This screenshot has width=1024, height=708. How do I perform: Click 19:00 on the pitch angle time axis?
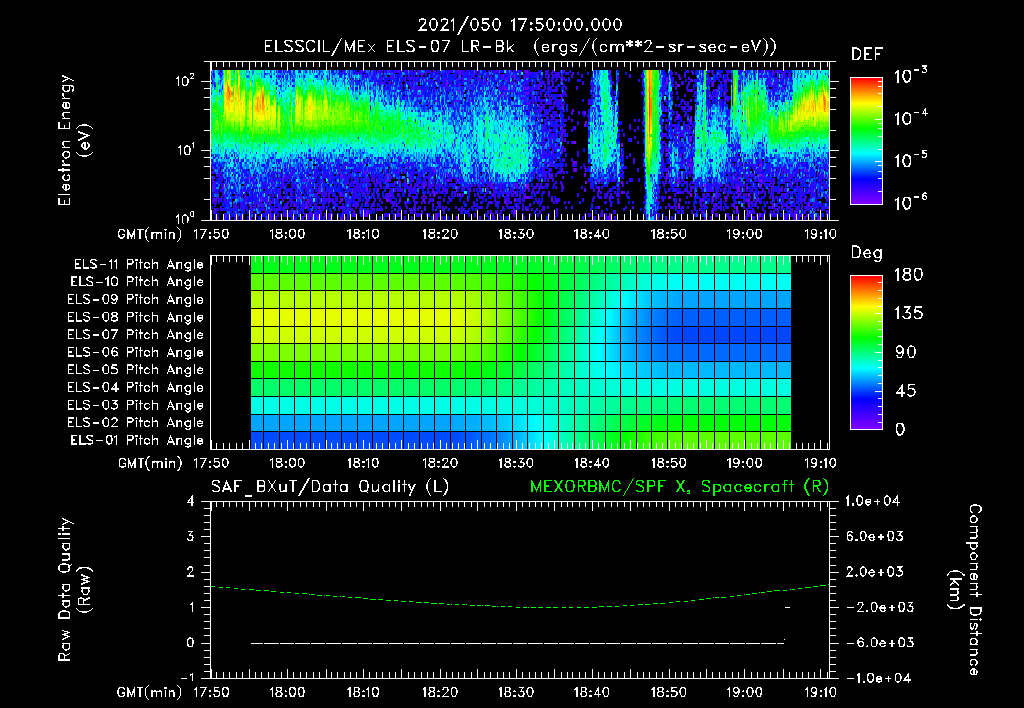[744, 463]
